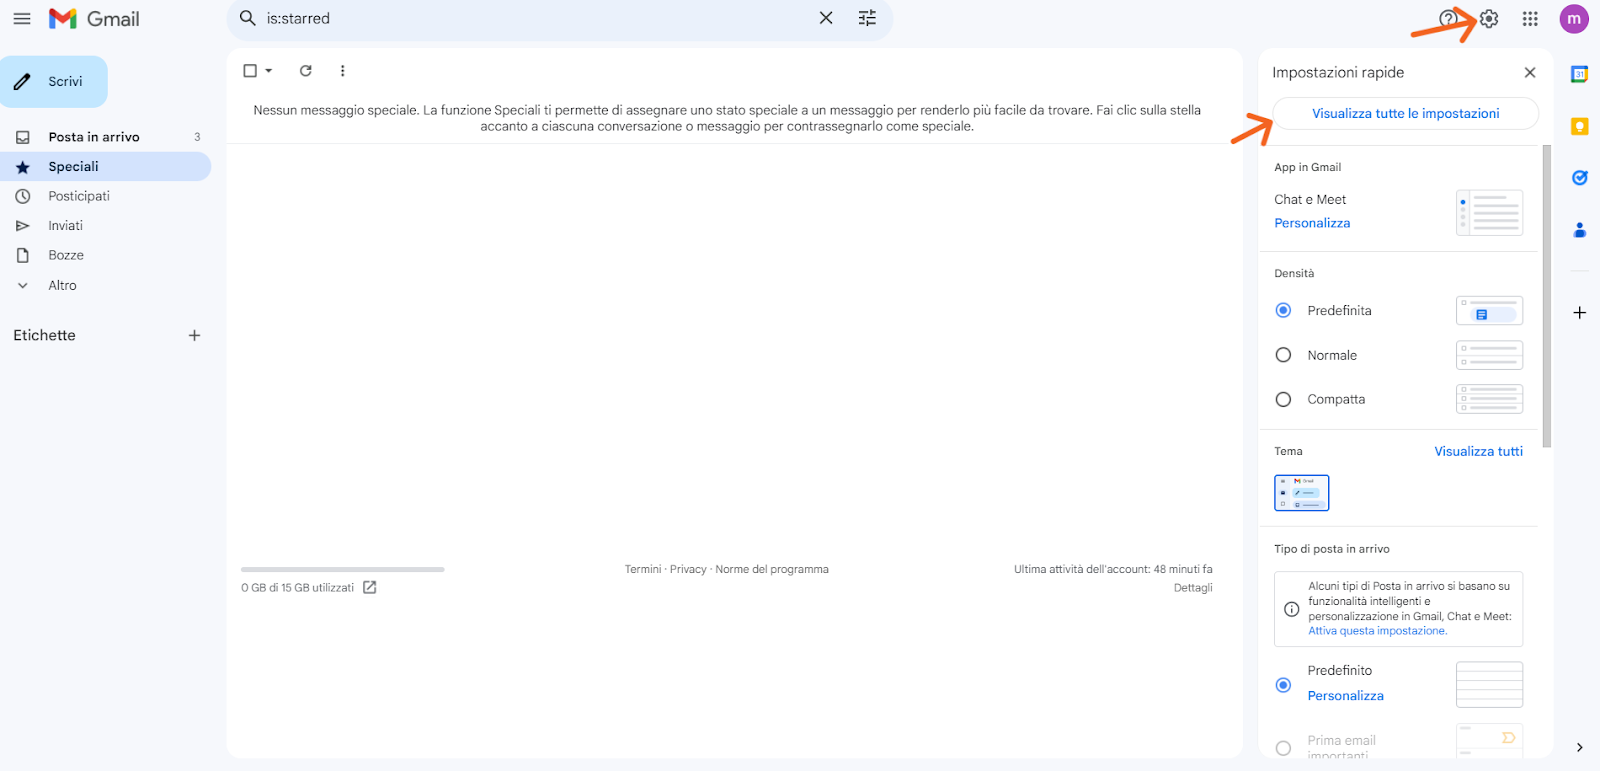Open the account avatar 'm'
Screen dimensions: 1600x771
(1574, 19)
